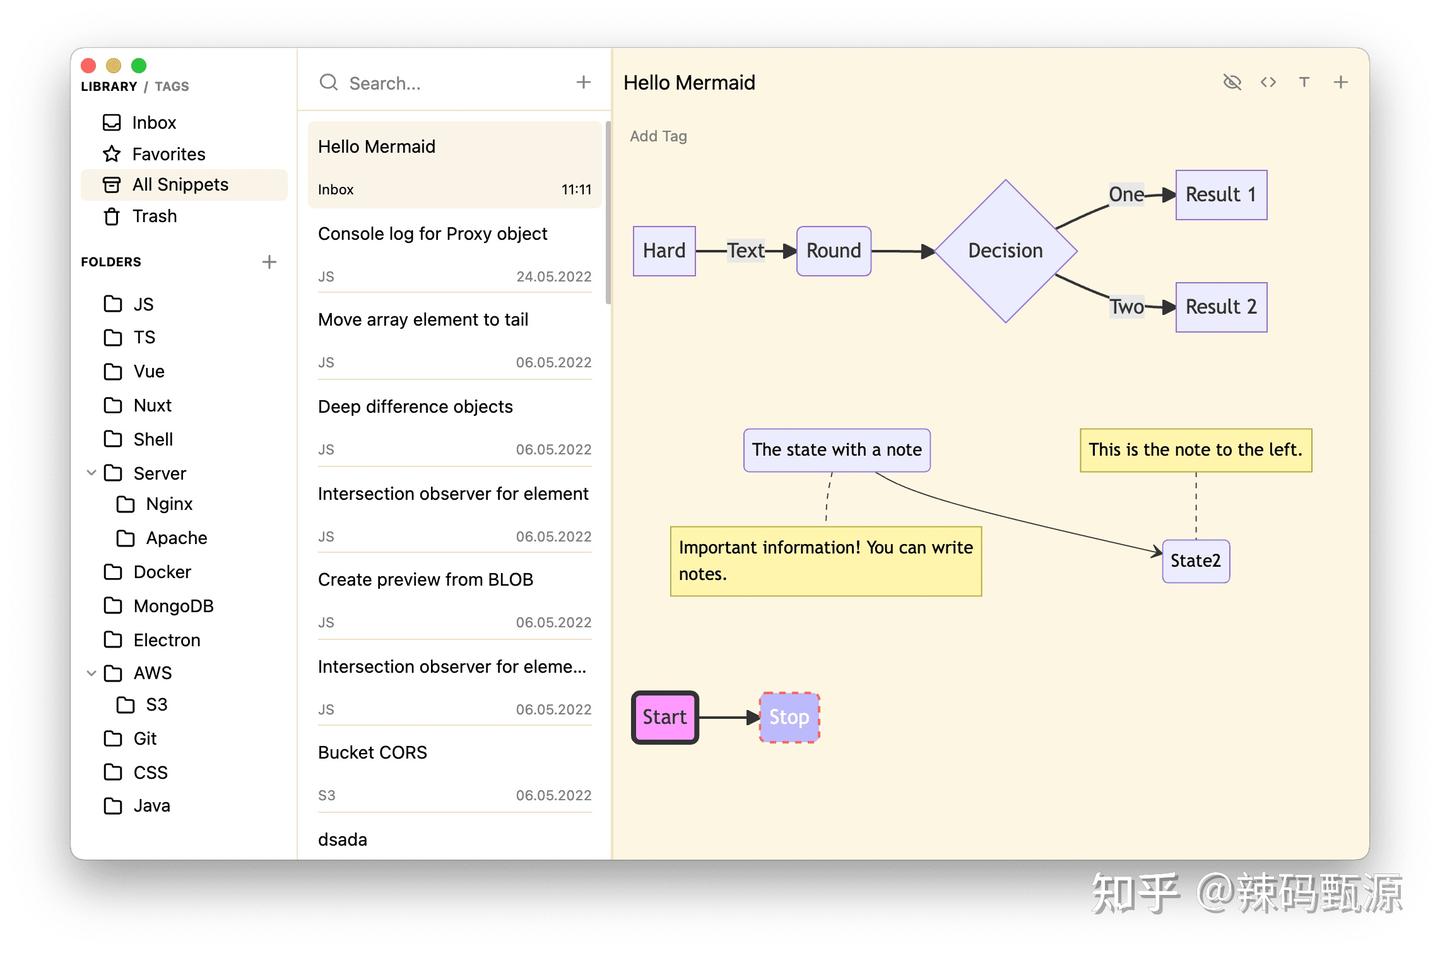Open the Nginx subfolder

[169, 504]
